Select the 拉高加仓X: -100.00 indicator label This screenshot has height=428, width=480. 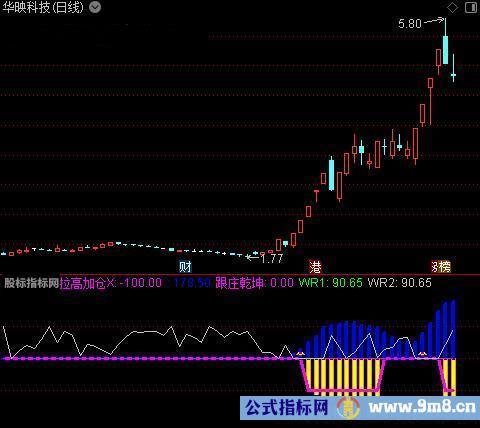(111, 283)
